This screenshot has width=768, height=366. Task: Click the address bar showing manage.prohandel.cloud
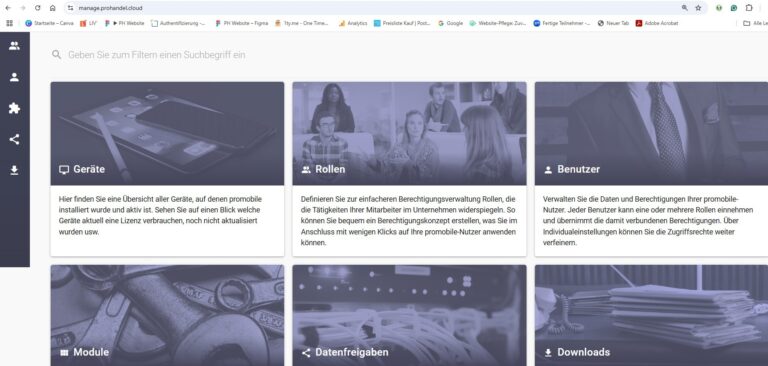point(372,8)
